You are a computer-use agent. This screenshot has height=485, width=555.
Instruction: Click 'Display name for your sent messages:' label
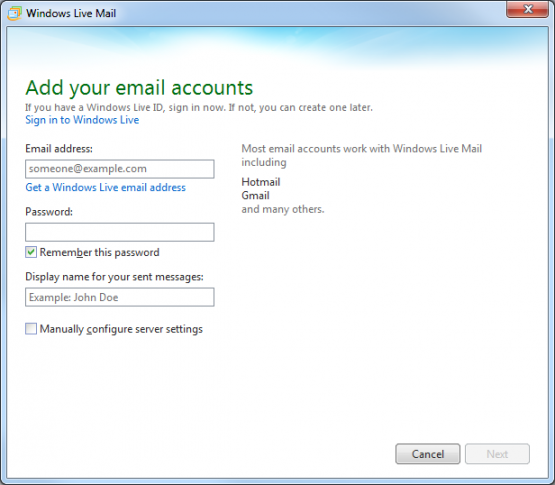tap(114, 276)
